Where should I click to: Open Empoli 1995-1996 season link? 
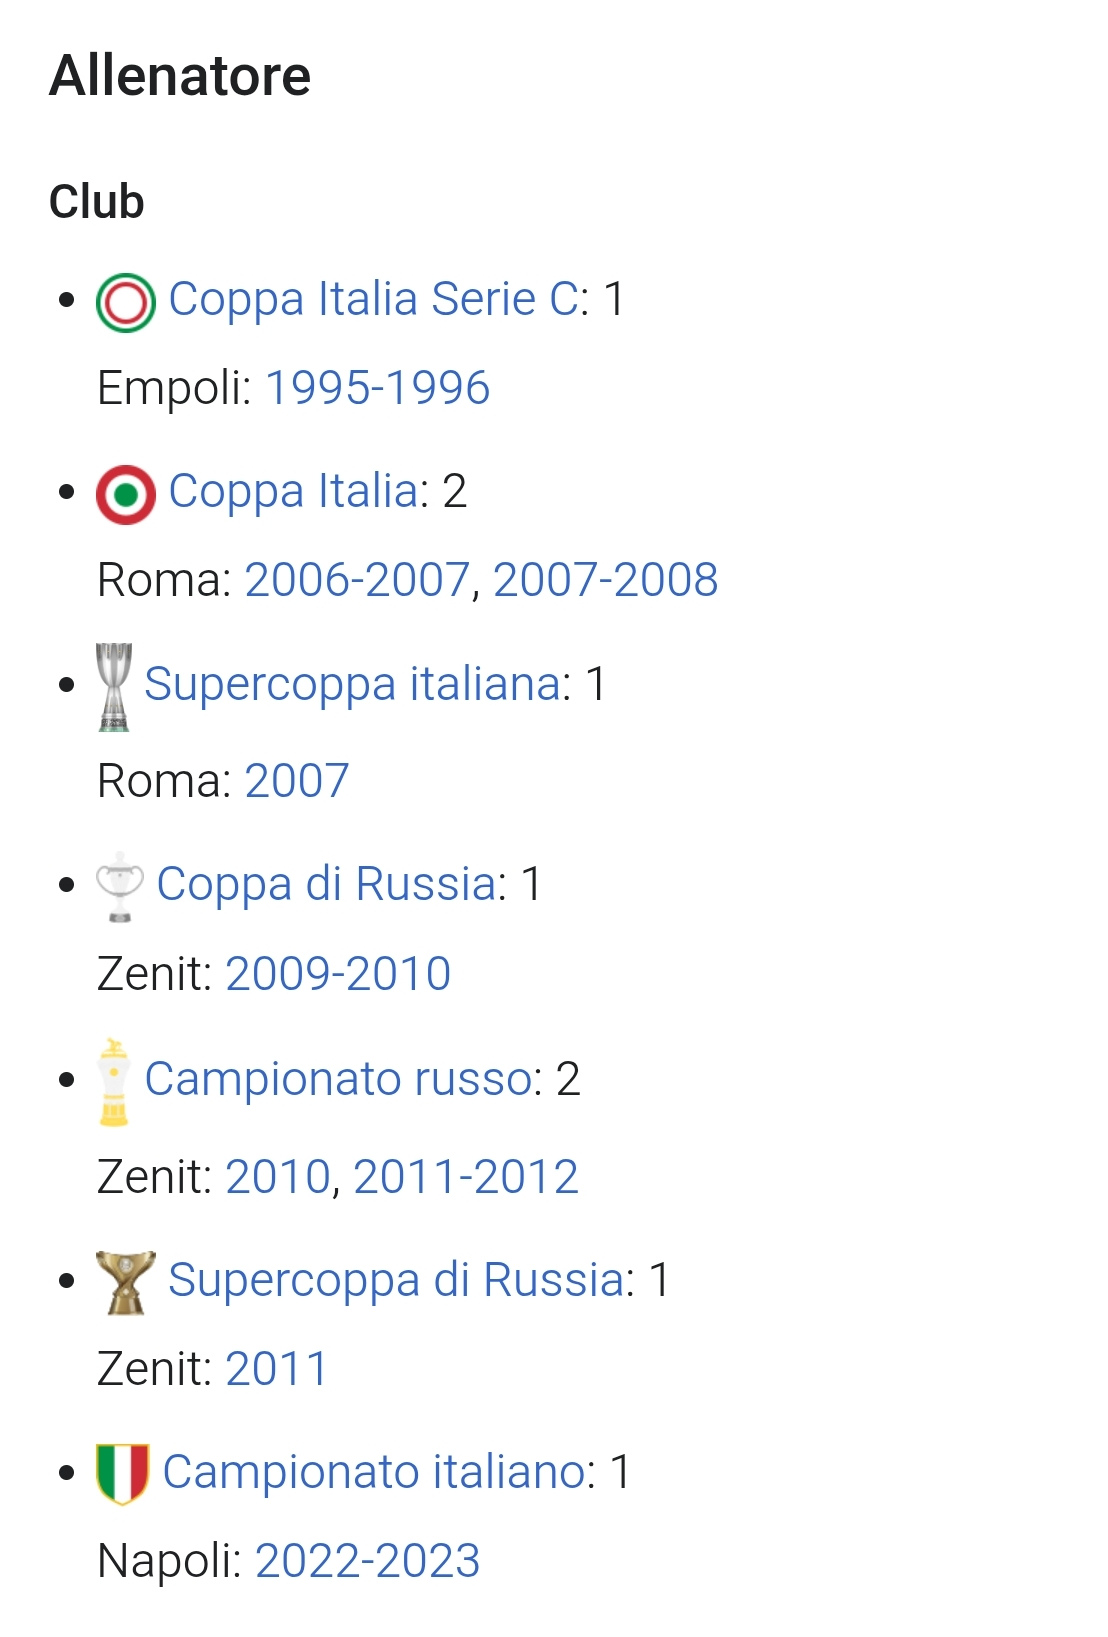point(378,388)
